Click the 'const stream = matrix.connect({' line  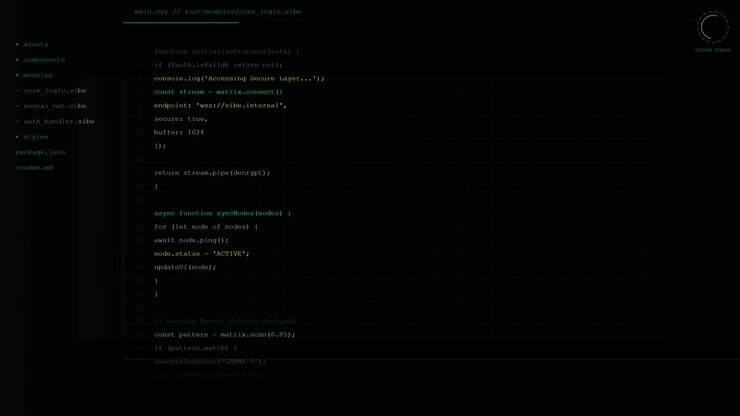coord(218,92)
